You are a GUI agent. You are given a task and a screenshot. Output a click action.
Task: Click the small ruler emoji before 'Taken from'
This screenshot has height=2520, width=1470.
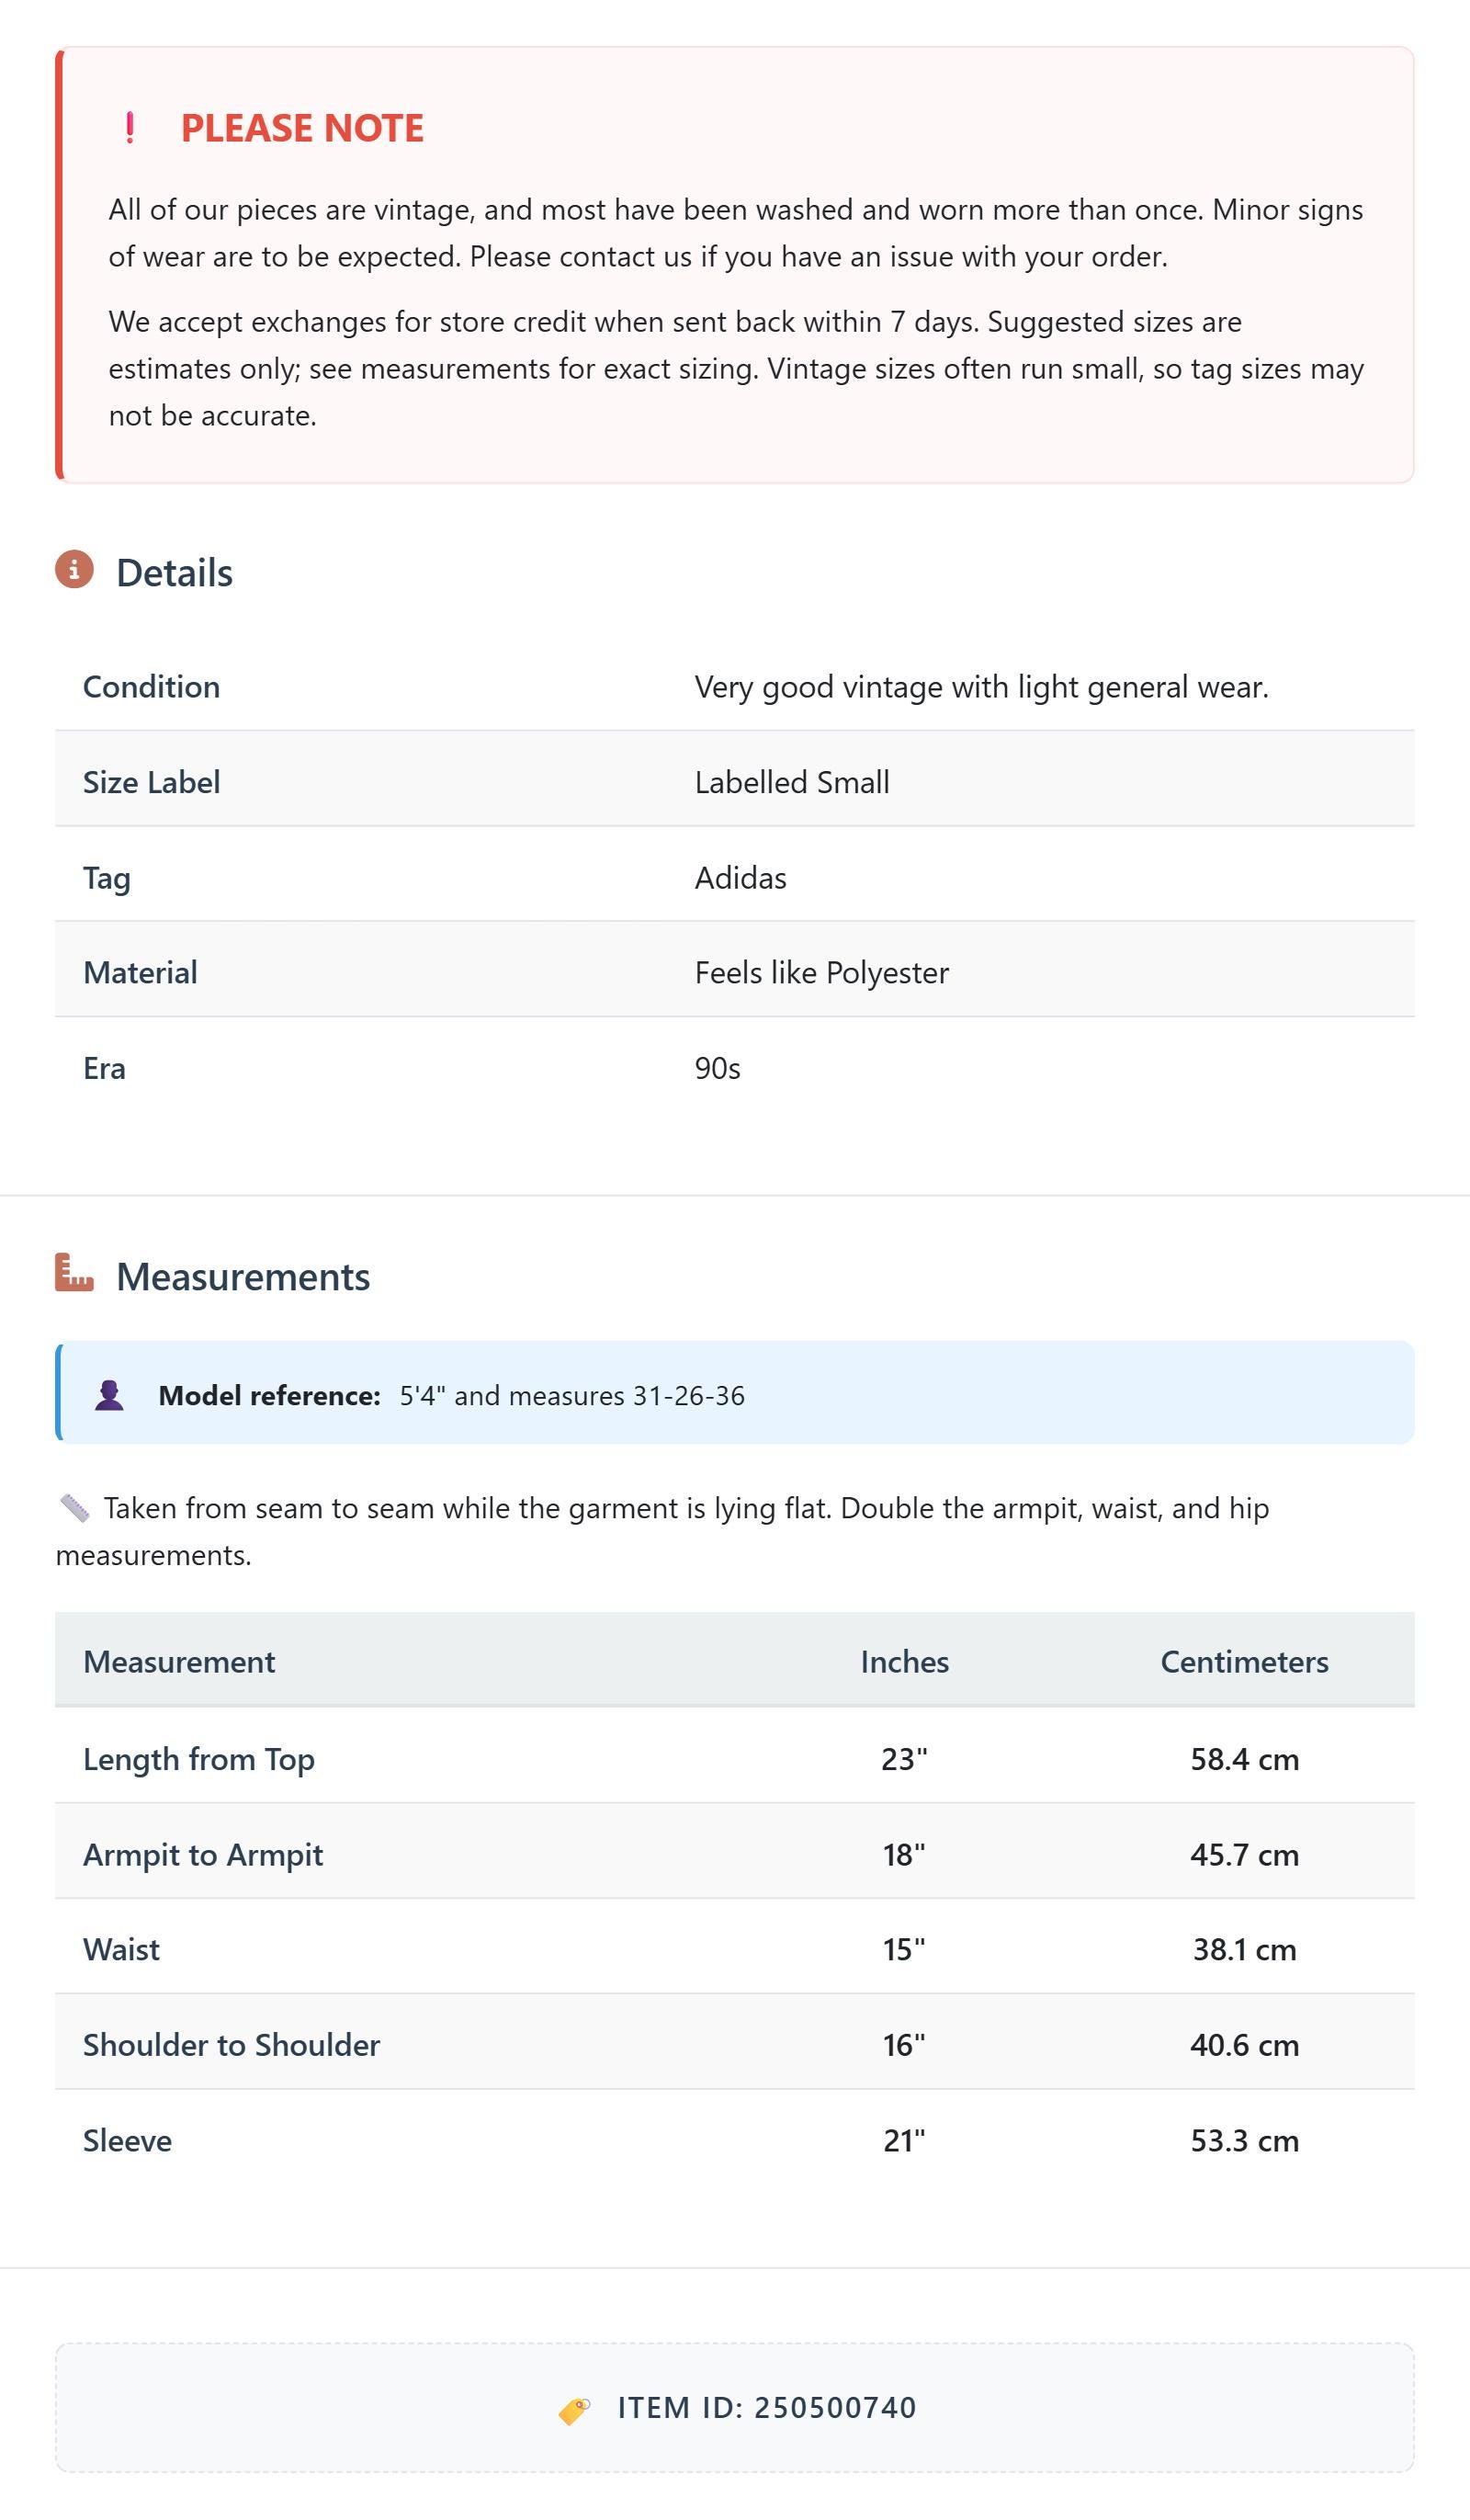click(75, 1508)
